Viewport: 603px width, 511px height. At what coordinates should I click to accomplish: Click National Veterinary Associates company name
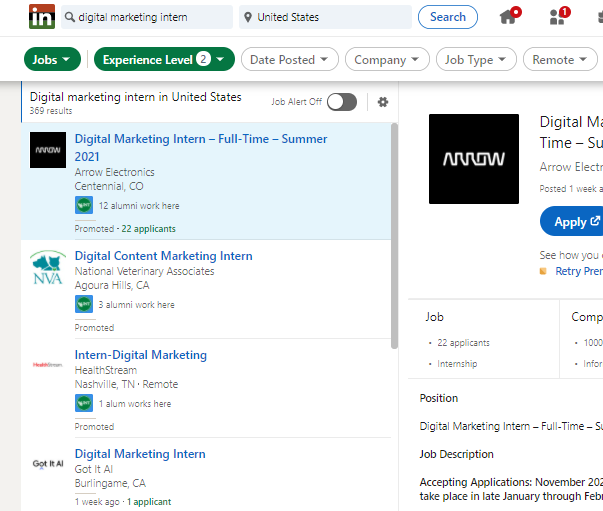[x=144, y=271]
